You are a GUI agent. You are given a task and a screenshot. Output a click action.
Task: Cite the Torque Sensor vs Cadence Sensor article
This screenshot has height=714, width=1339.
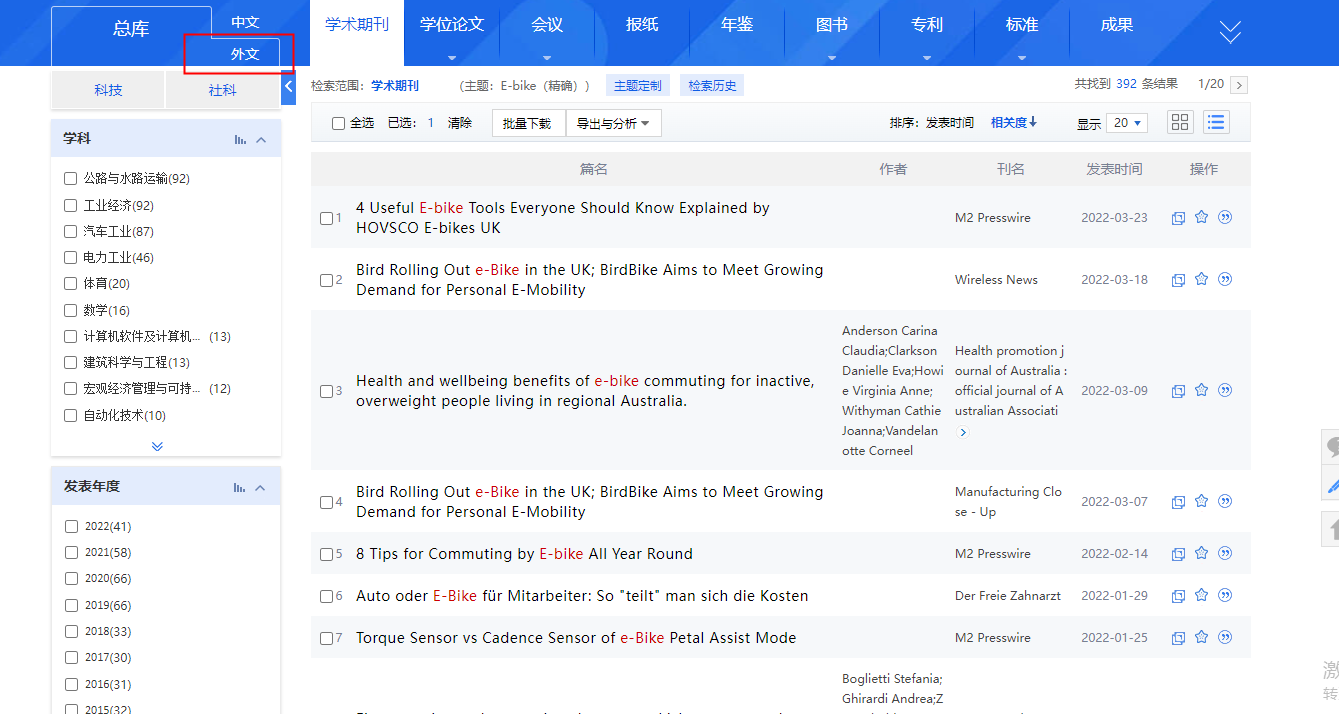(x=1225, y=637)
